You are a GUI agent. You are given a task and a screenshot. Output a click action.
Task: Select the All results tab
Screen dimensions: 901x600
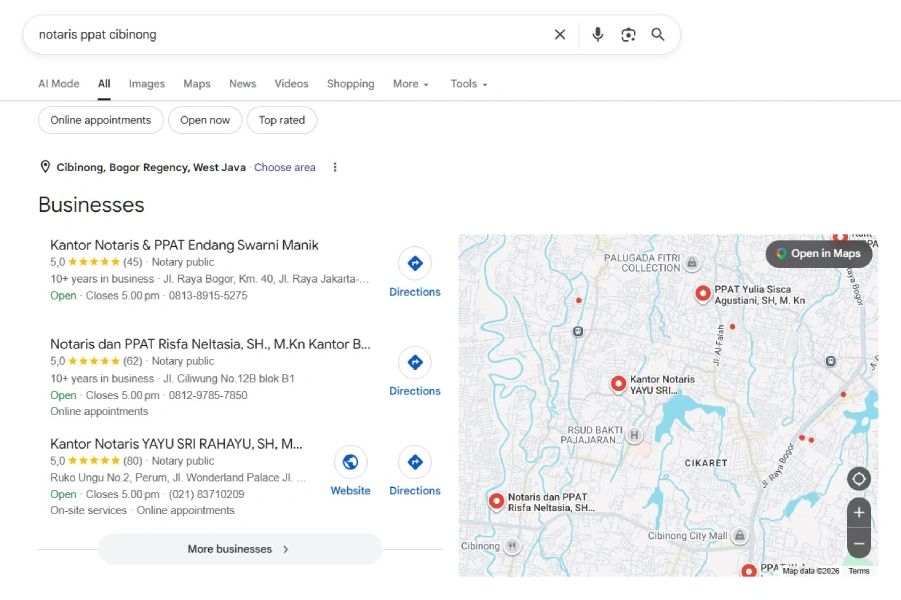[104, 84]
